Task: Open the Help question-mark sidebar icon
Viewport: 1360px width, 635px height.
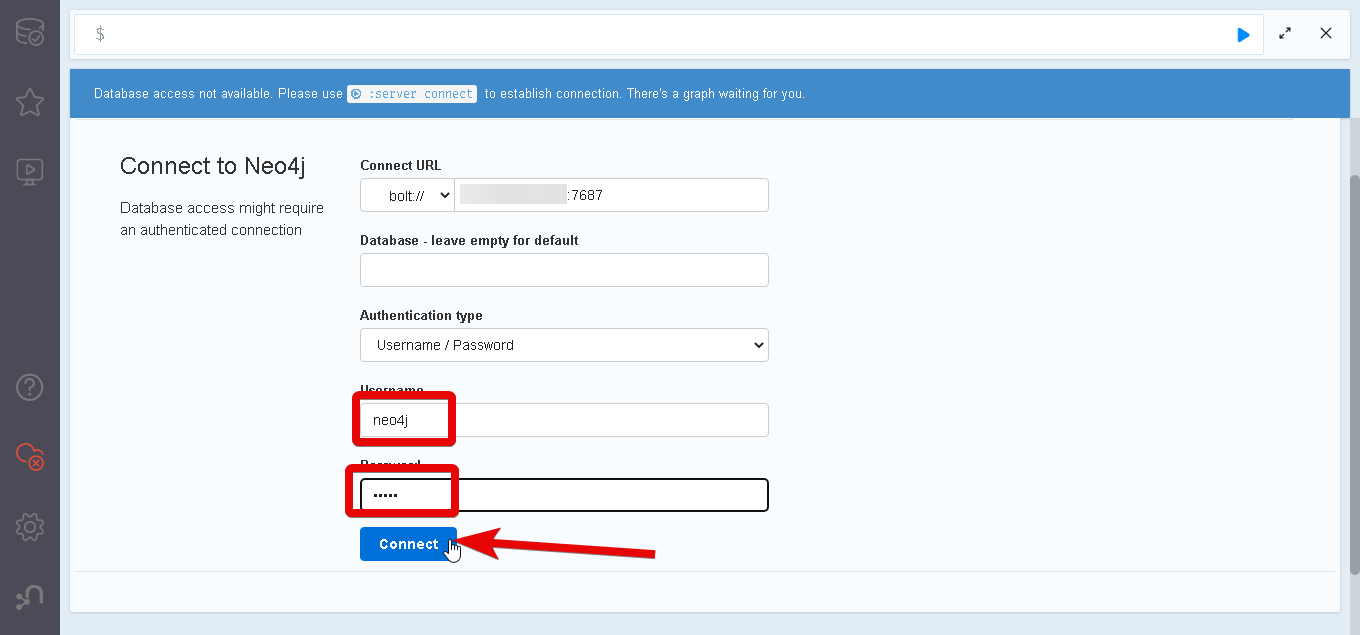Action: (x=29, y=387)
